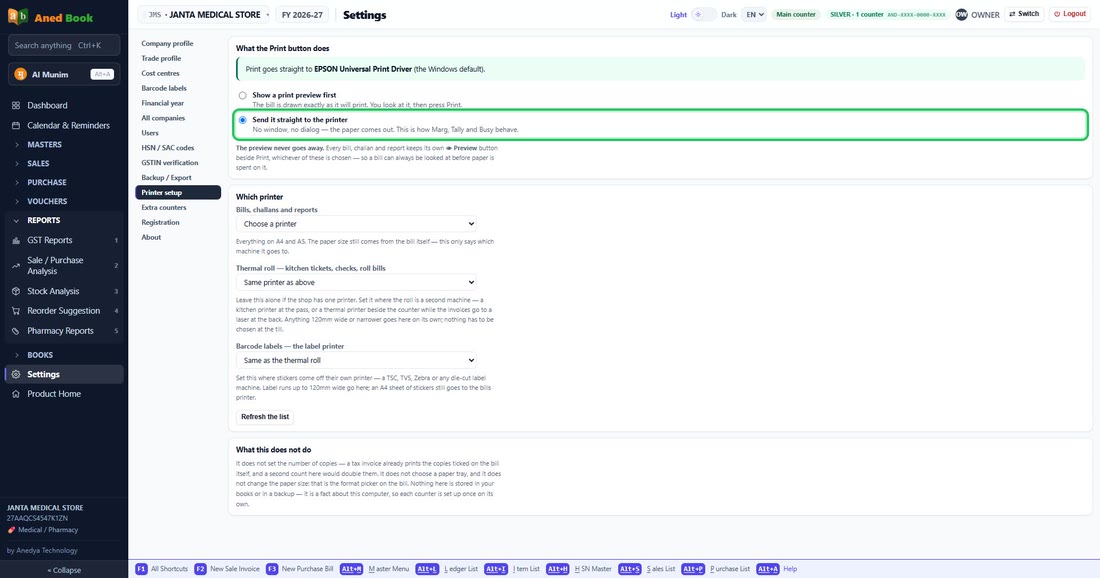This screenshot has width=1100, height=578.
Task: Open the Barcode labels settings tab
Action: [x=178, y=88]
